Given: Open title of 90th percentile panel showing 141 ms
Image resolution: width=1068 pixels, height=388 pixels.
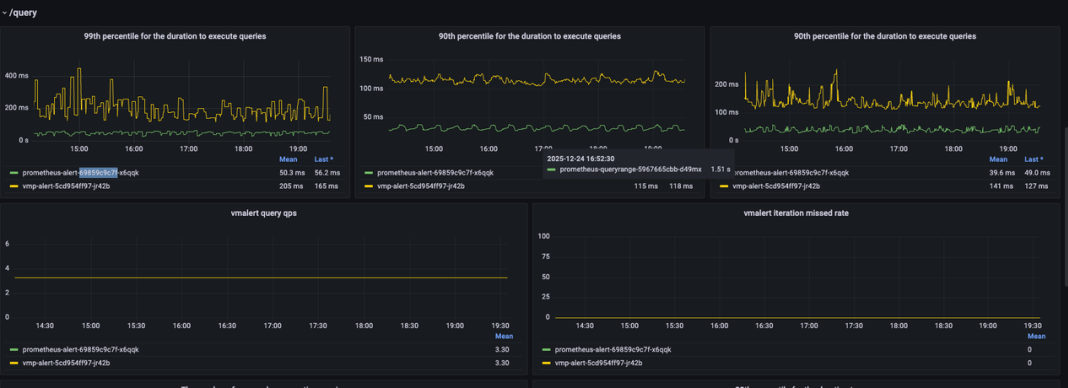Looking at the screenshot, I should pos(885,36).
